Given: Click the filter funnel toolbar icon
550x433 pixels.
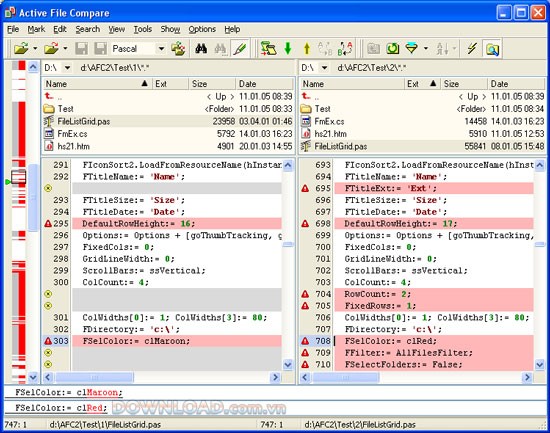Looking at the screenshot, I should tap(411, 48).
